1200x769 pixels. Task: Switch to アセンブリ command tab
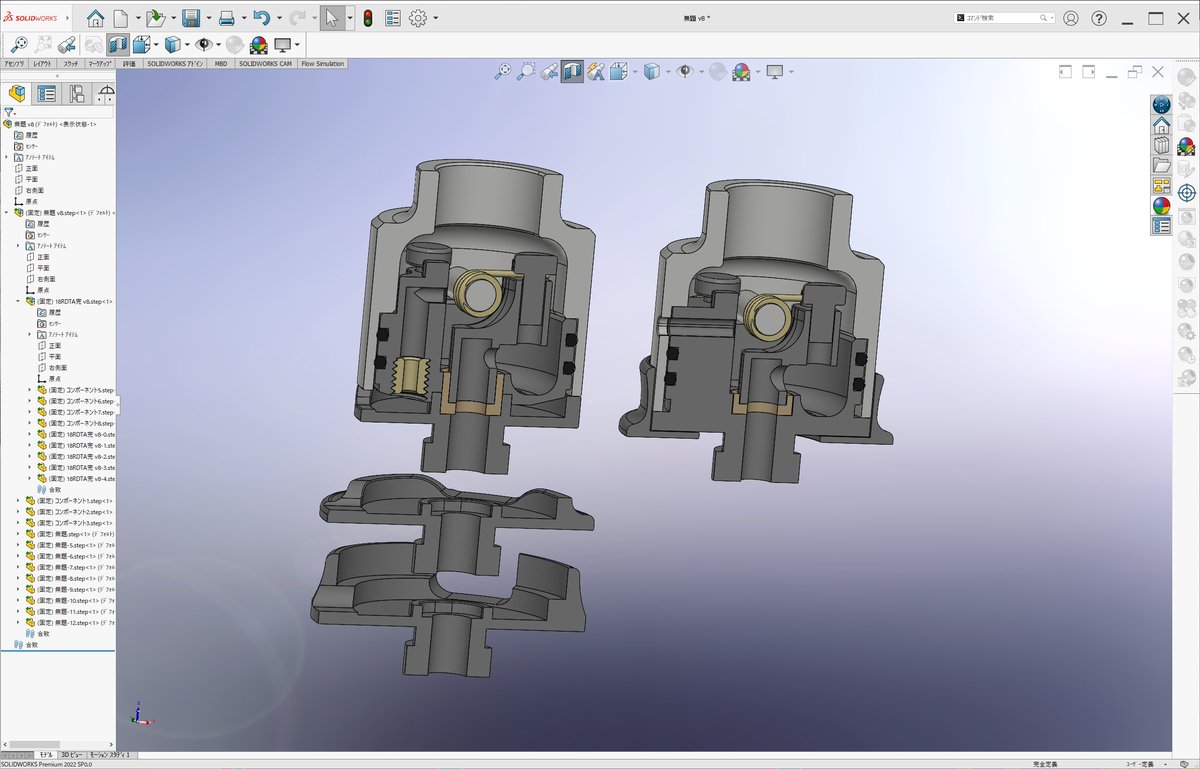pos(14,63)
